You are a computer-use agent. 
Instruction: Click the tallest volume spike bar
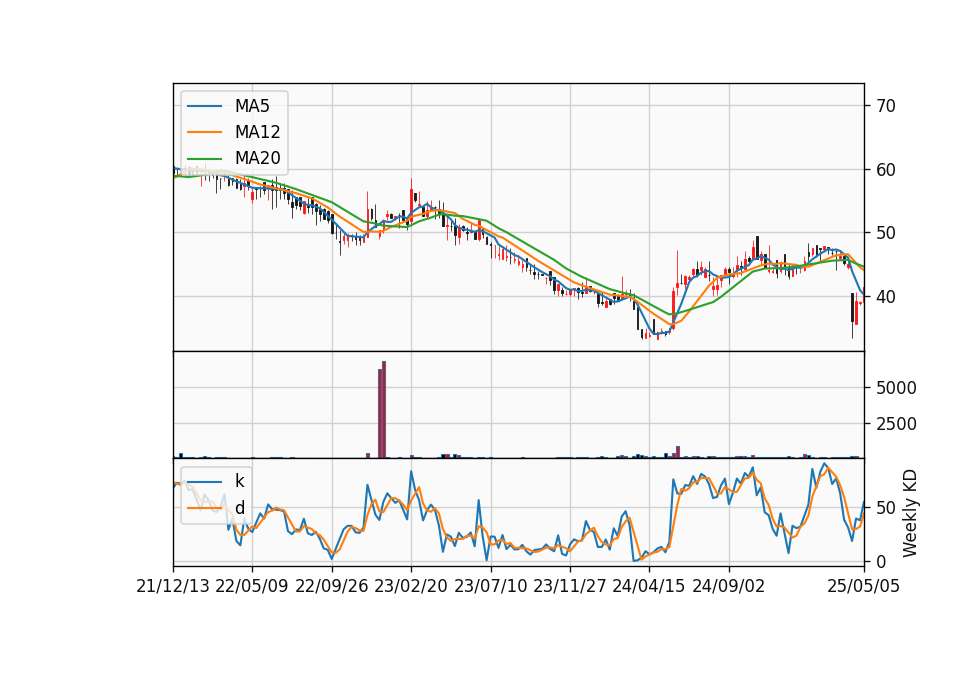click(x=384, y=410)
